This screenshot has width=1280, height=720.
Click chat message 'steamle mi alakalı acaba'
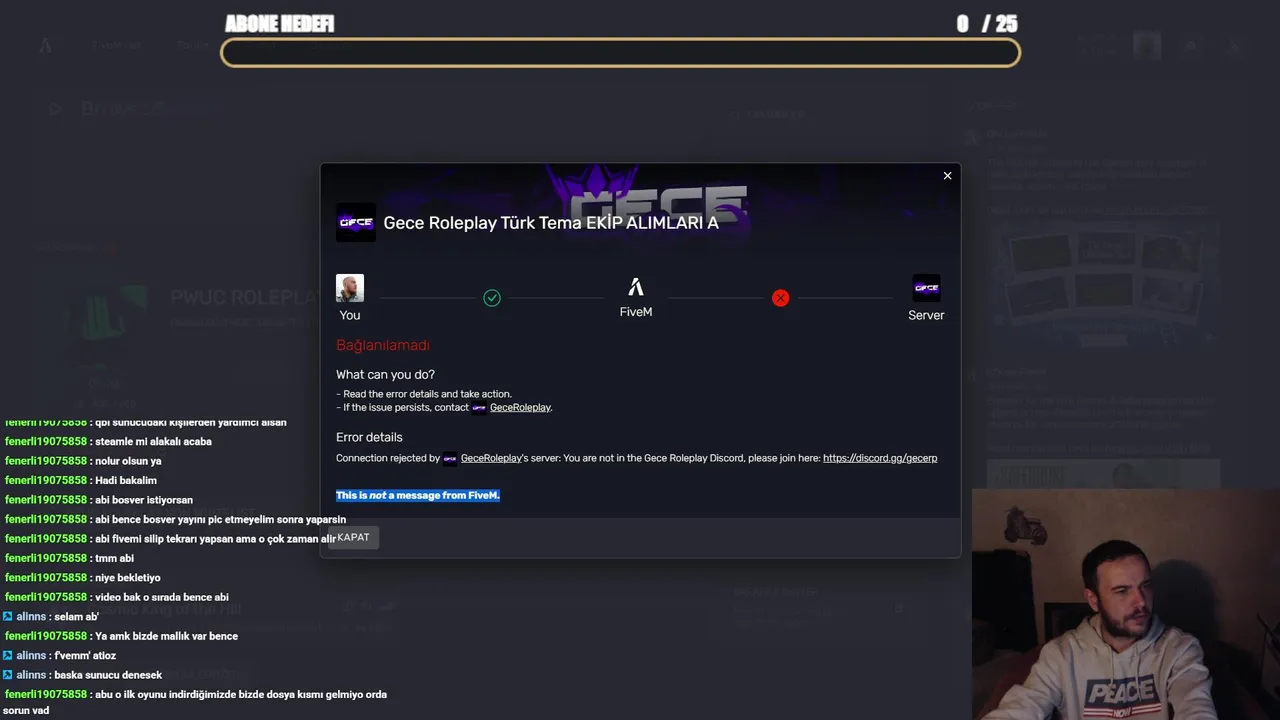click(x=153, y=441)
